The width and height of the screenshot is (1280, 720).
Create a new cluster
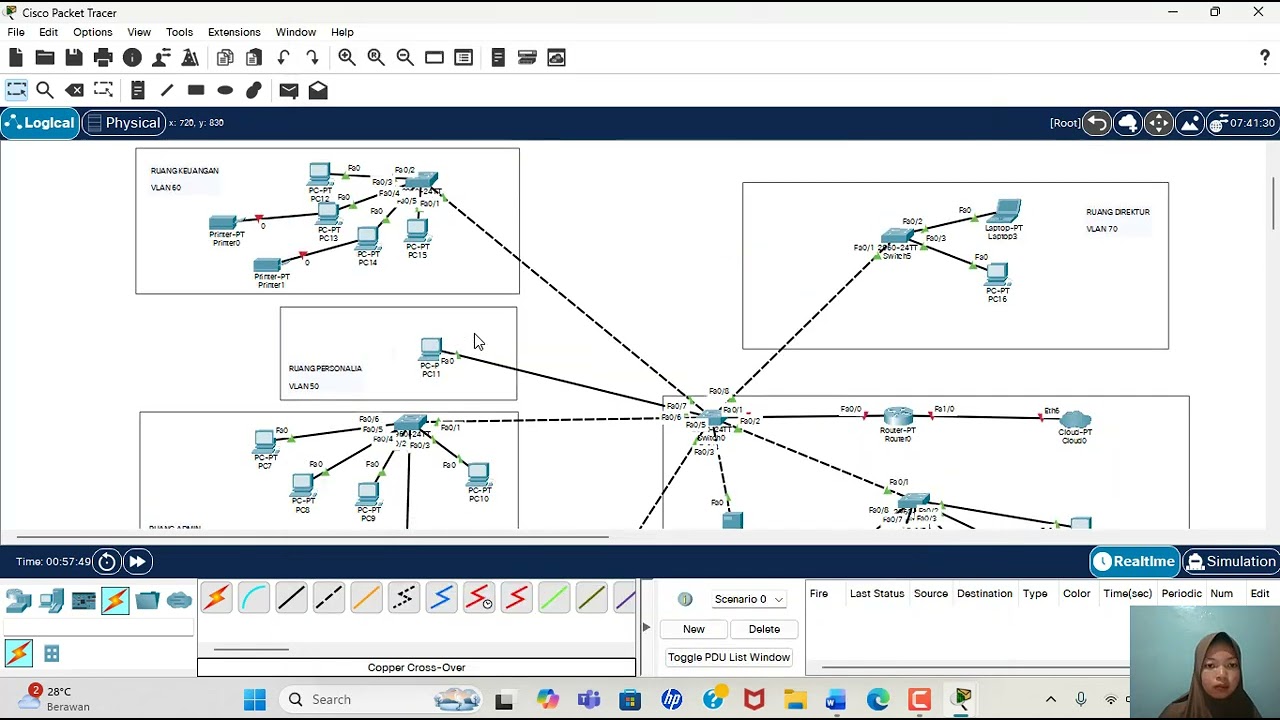coord(1128,123)
